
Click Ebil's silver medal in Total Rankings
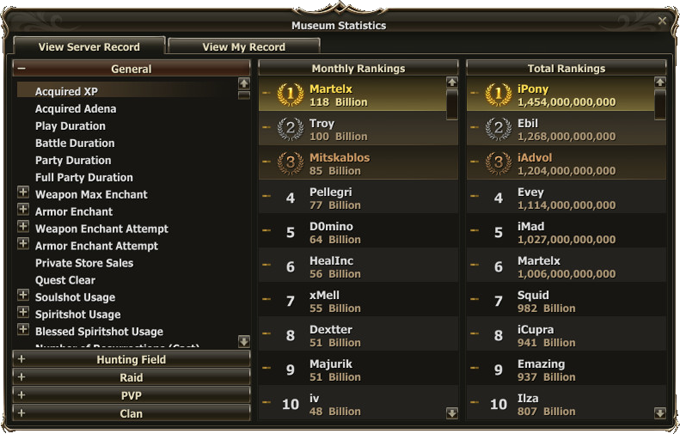[x=498, y=129]
